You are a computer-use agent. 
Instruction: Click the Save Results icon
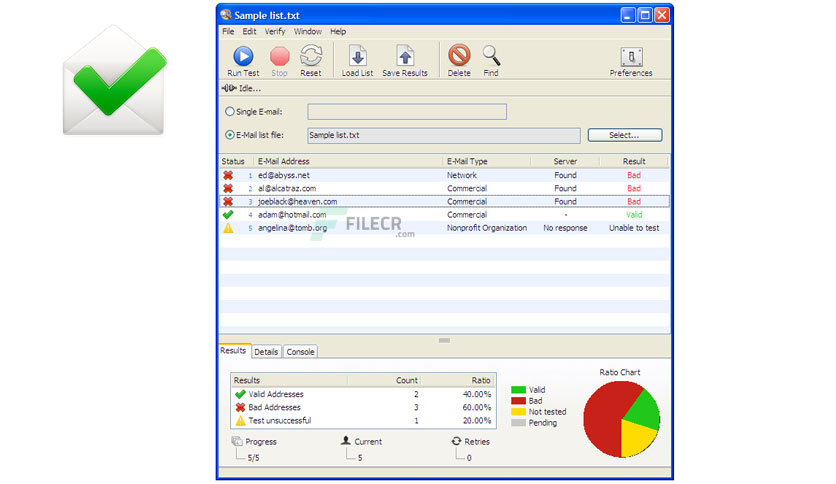pos(405,56)
